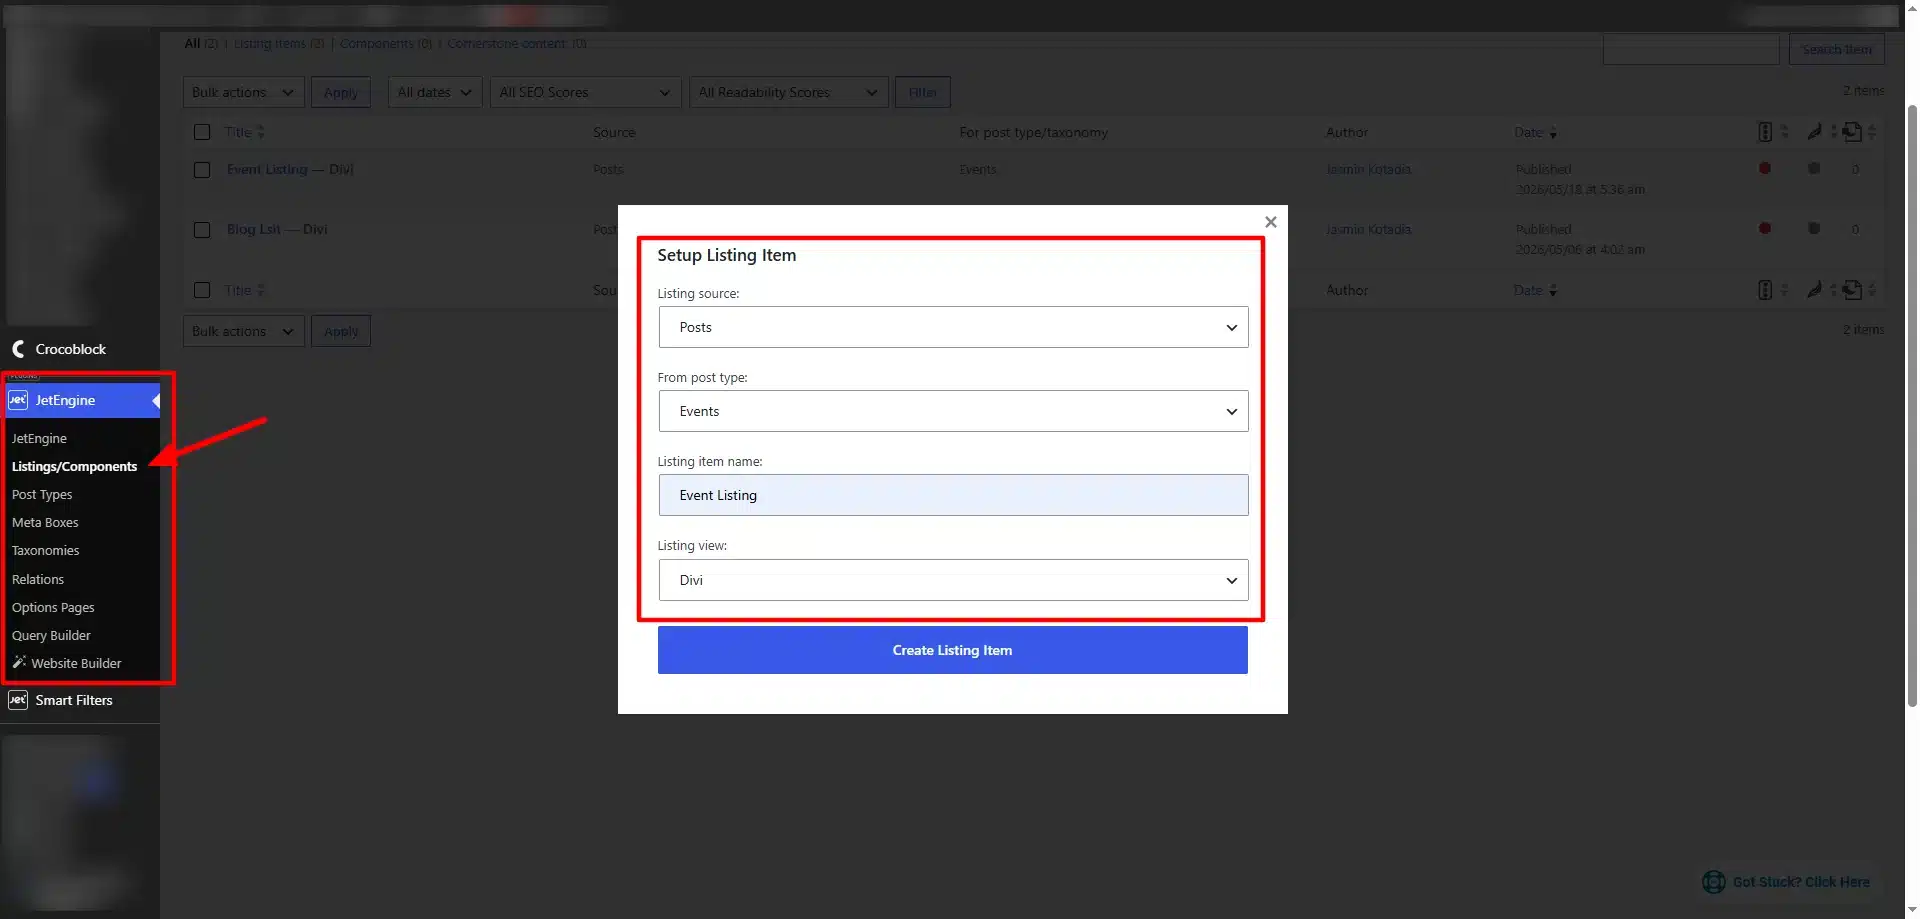Open the From post type dropdown
The height and width of the screenshot is (919, 1920).
point(953,411)
